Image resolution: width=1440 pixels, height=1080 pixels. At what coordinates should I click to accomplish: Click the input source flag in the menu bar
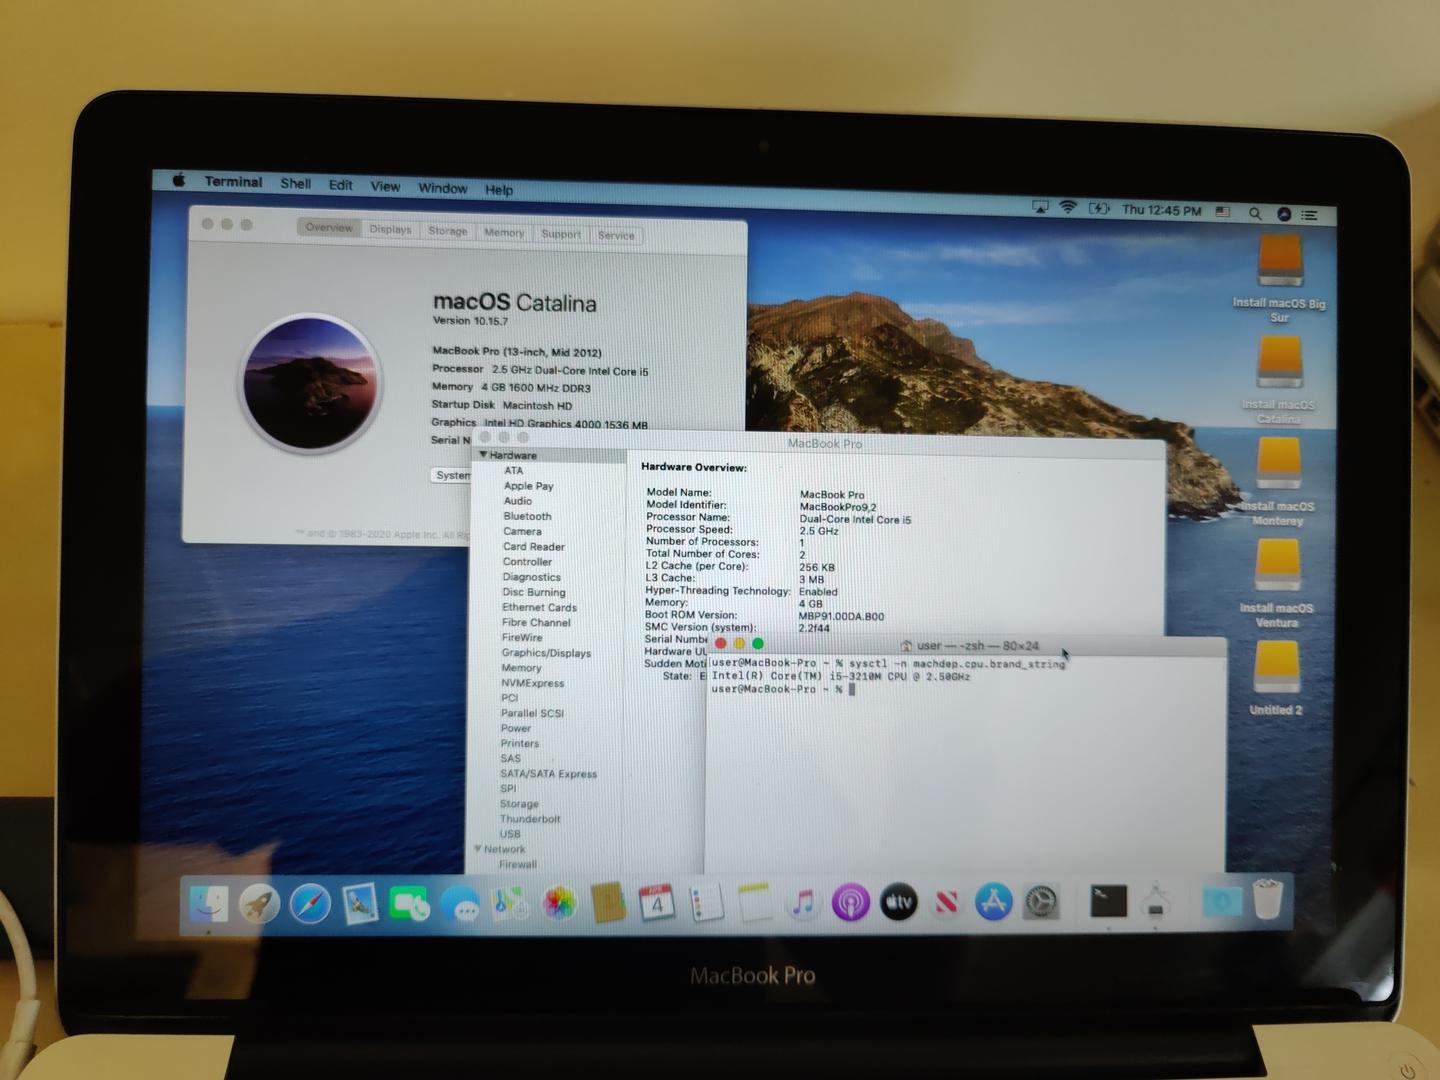[1223, 212]
